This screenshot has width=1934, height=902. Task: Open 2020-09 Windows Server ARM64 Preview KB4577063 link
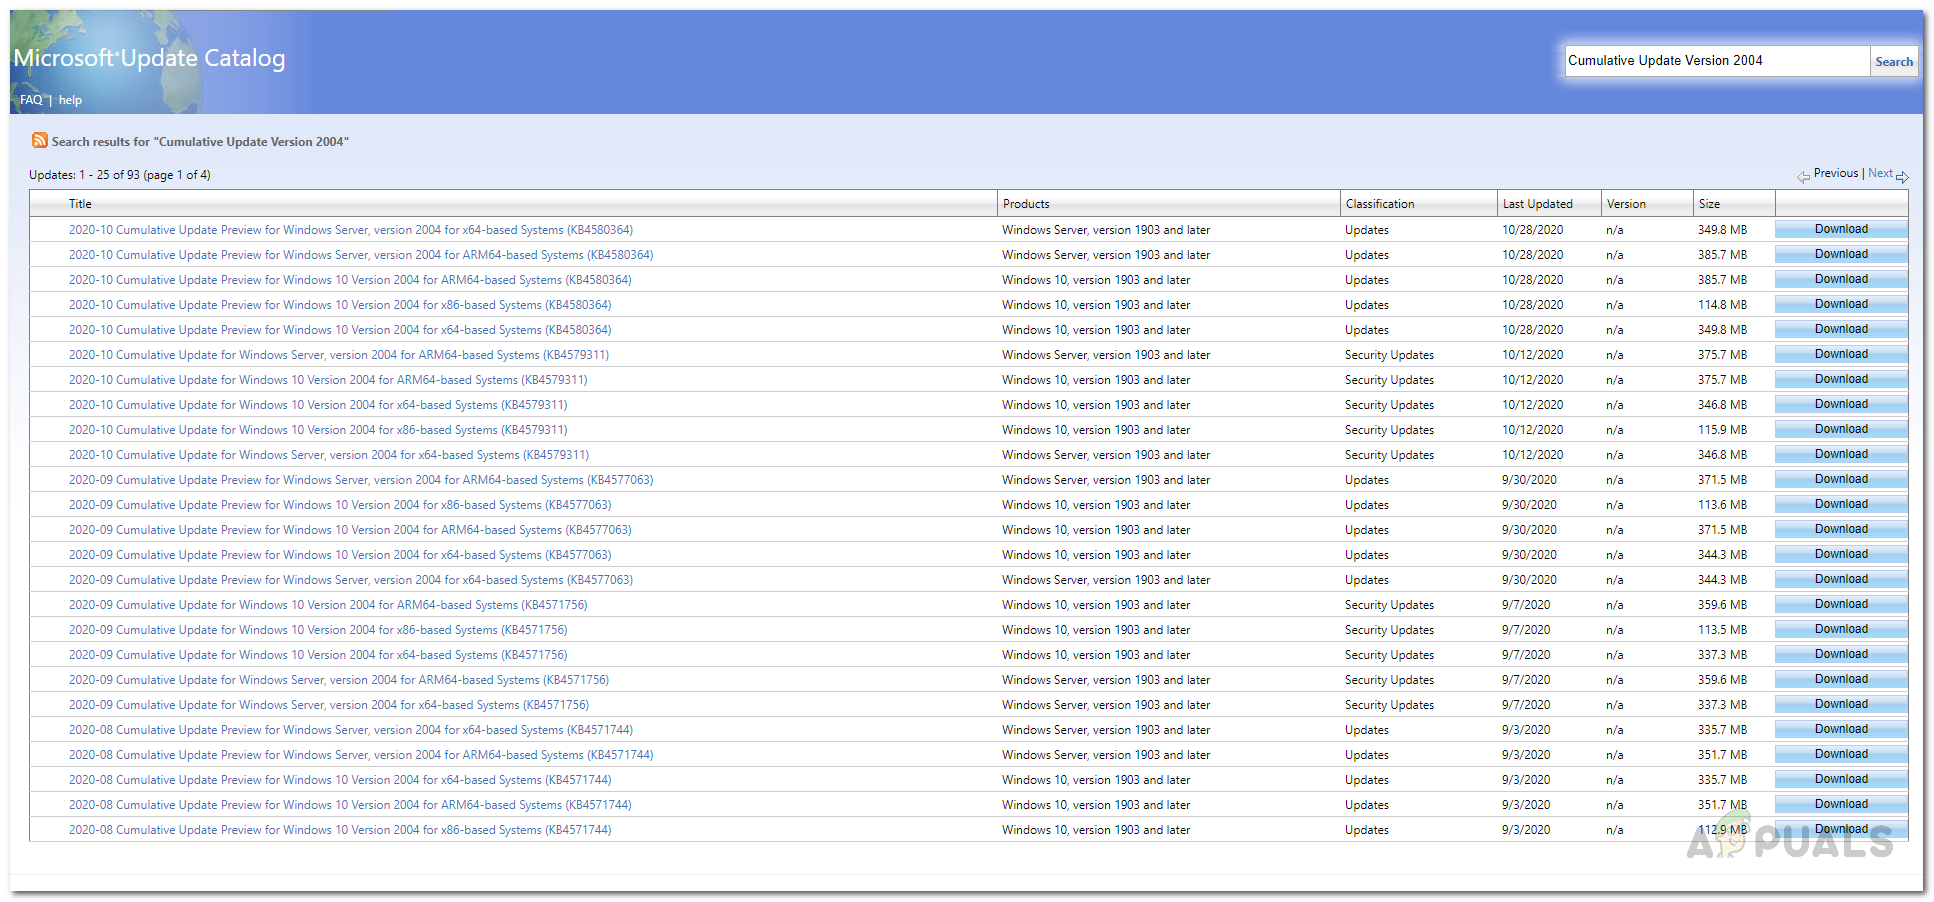point(360,480)
